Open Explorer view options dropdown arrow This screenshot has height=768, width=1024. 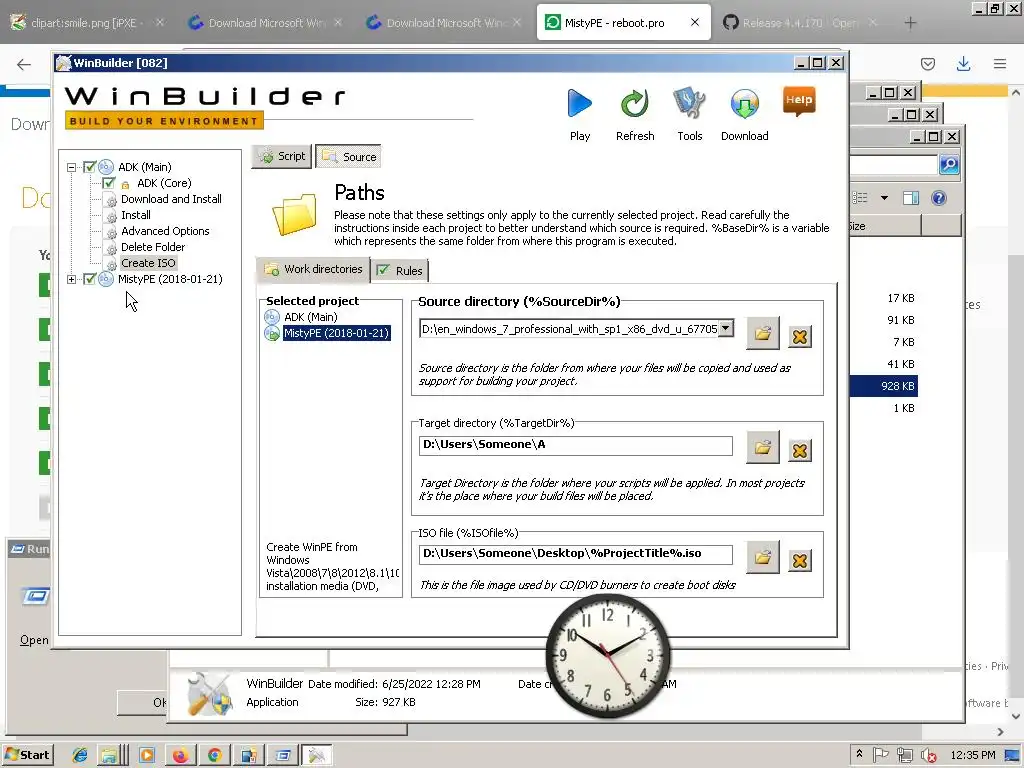click(884, 198)
